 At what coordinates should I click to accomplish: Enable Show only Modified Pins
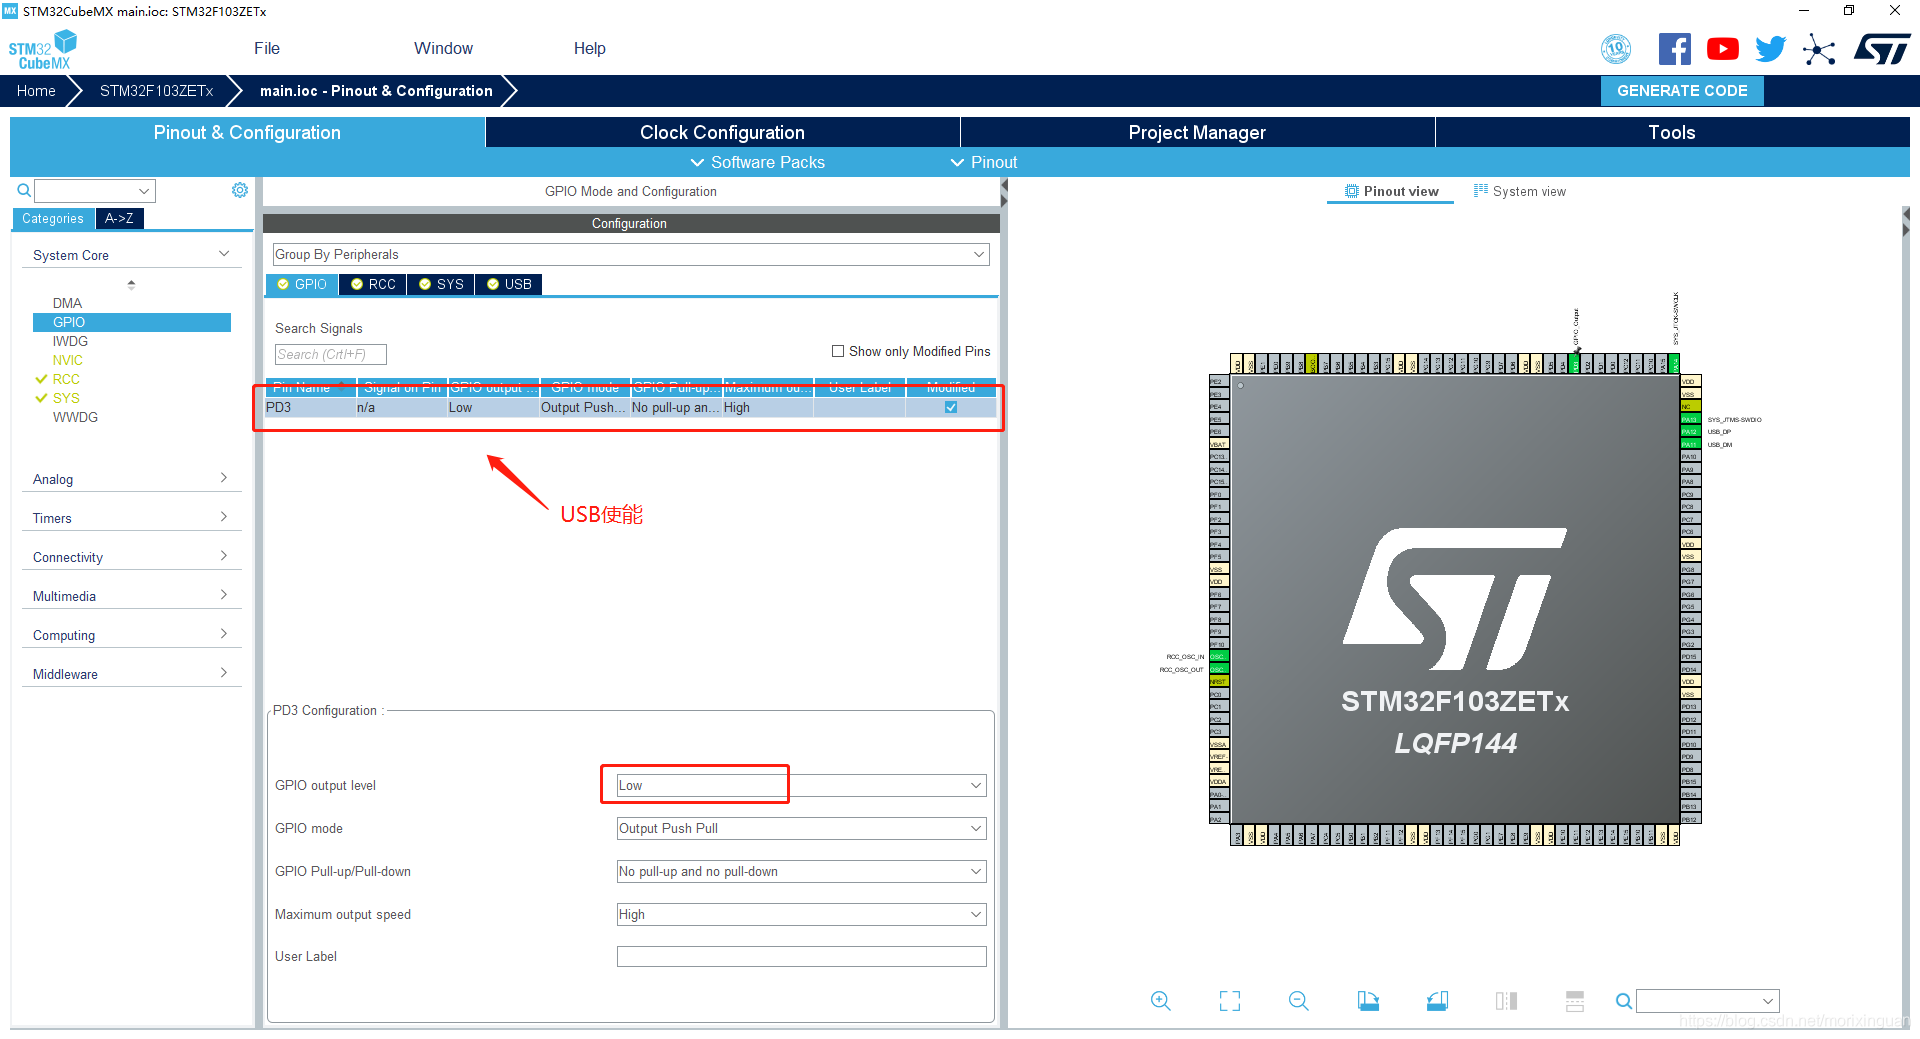(839, 351)
